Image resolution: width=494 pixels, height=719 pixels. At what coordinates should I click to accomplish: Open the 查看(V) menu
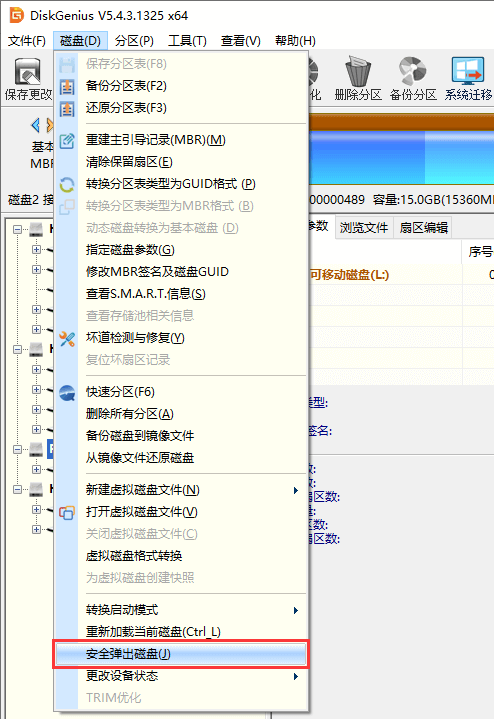(240, 41)
